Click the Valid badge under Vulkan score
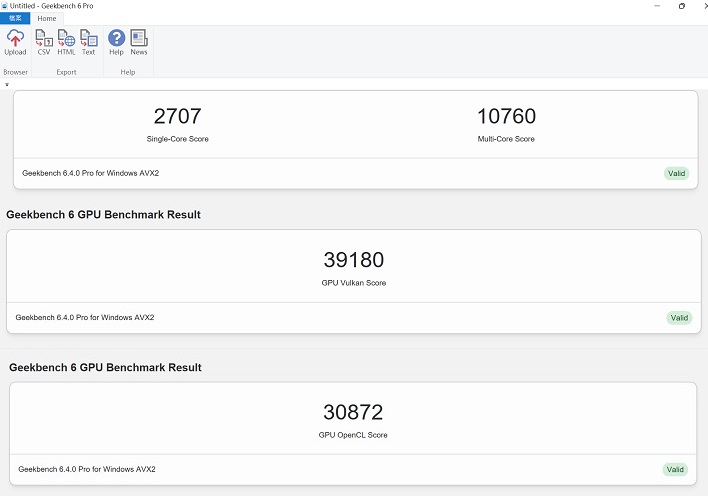The height and width of the screenshot is (496, 708). click(x=679, y=318)
